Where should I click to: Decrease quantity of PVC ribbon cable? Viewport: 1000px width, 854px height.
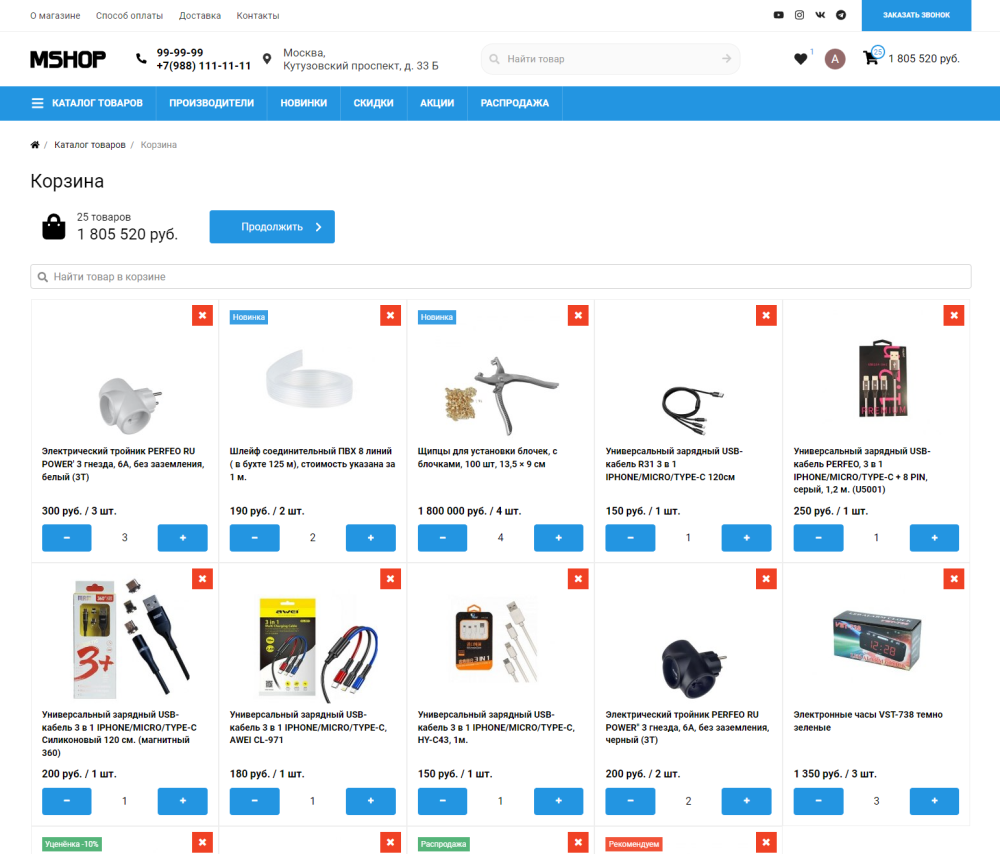[254, 538]
